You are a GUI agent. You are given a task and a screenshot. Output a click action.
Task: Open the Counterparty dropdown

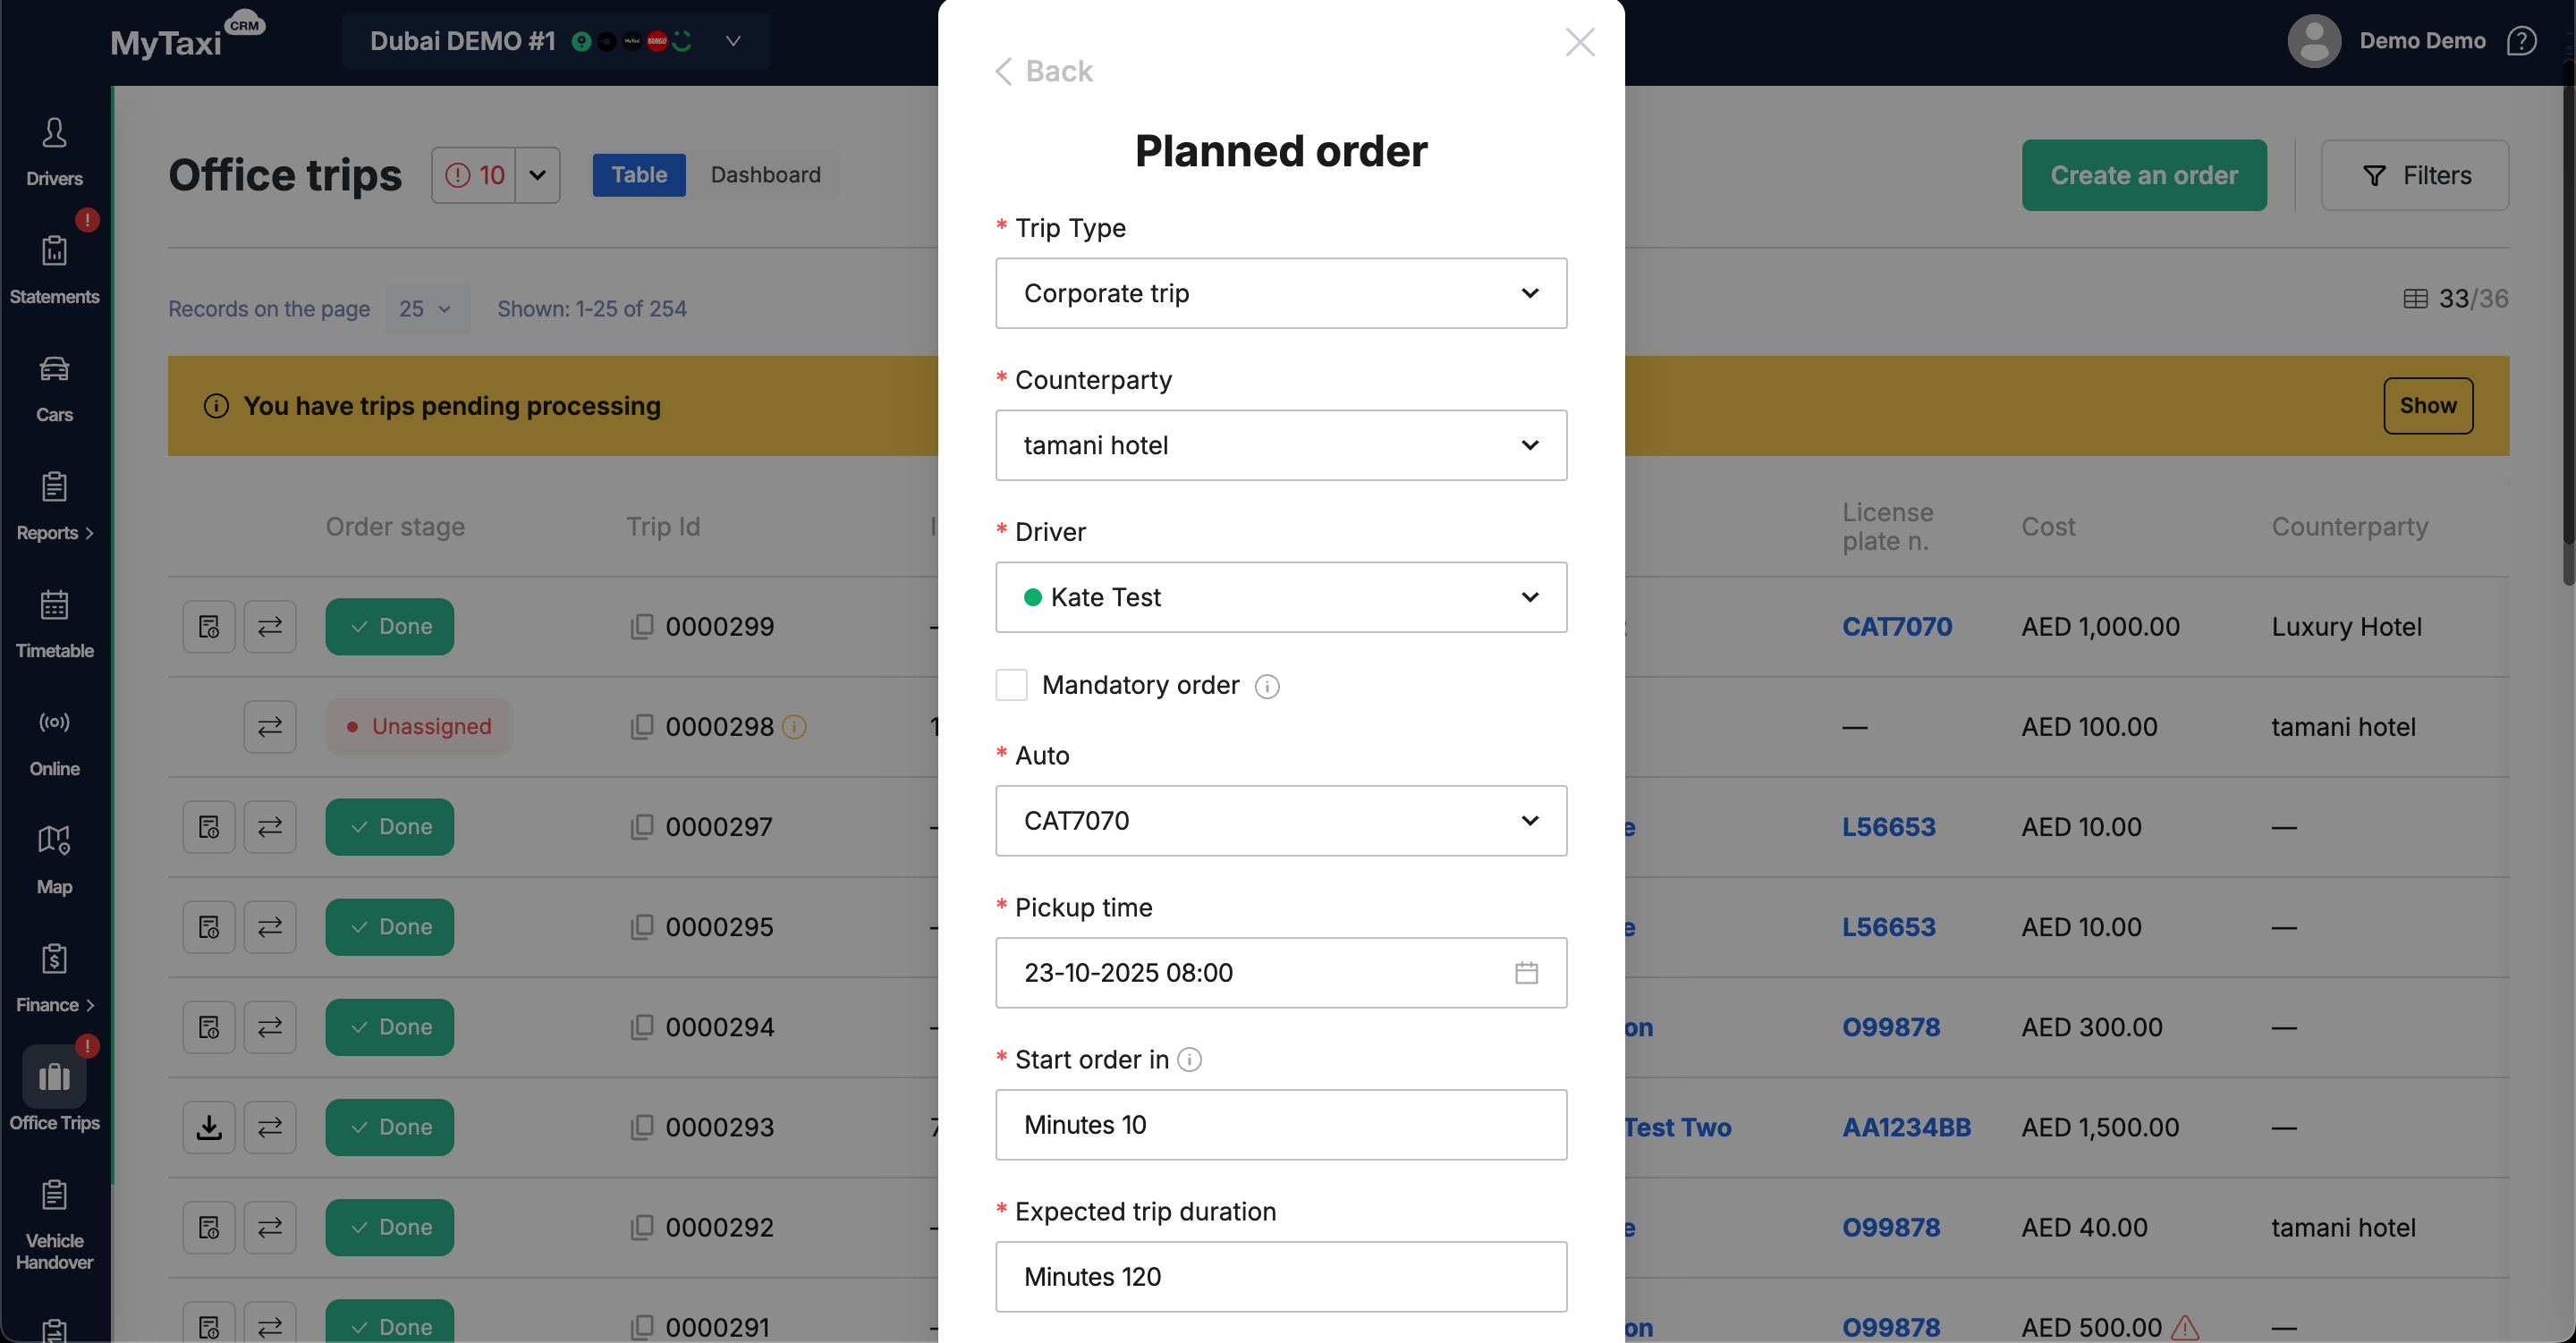pos(1280,445)
